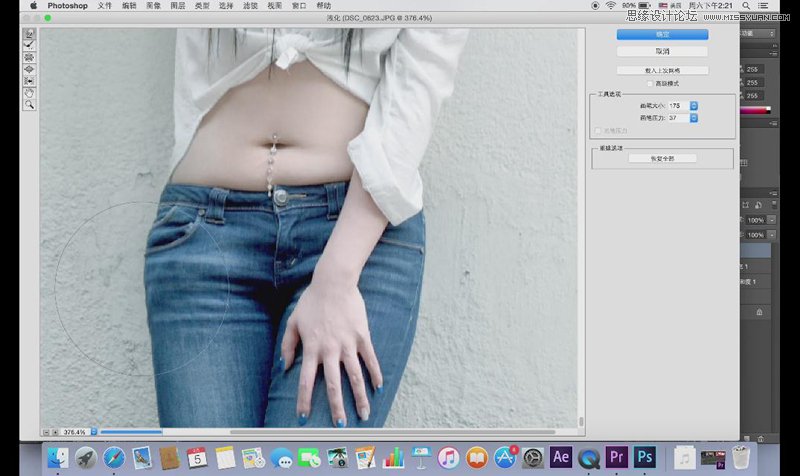Select the Bloat tool
800x476 pixels.
coord(29,69)
